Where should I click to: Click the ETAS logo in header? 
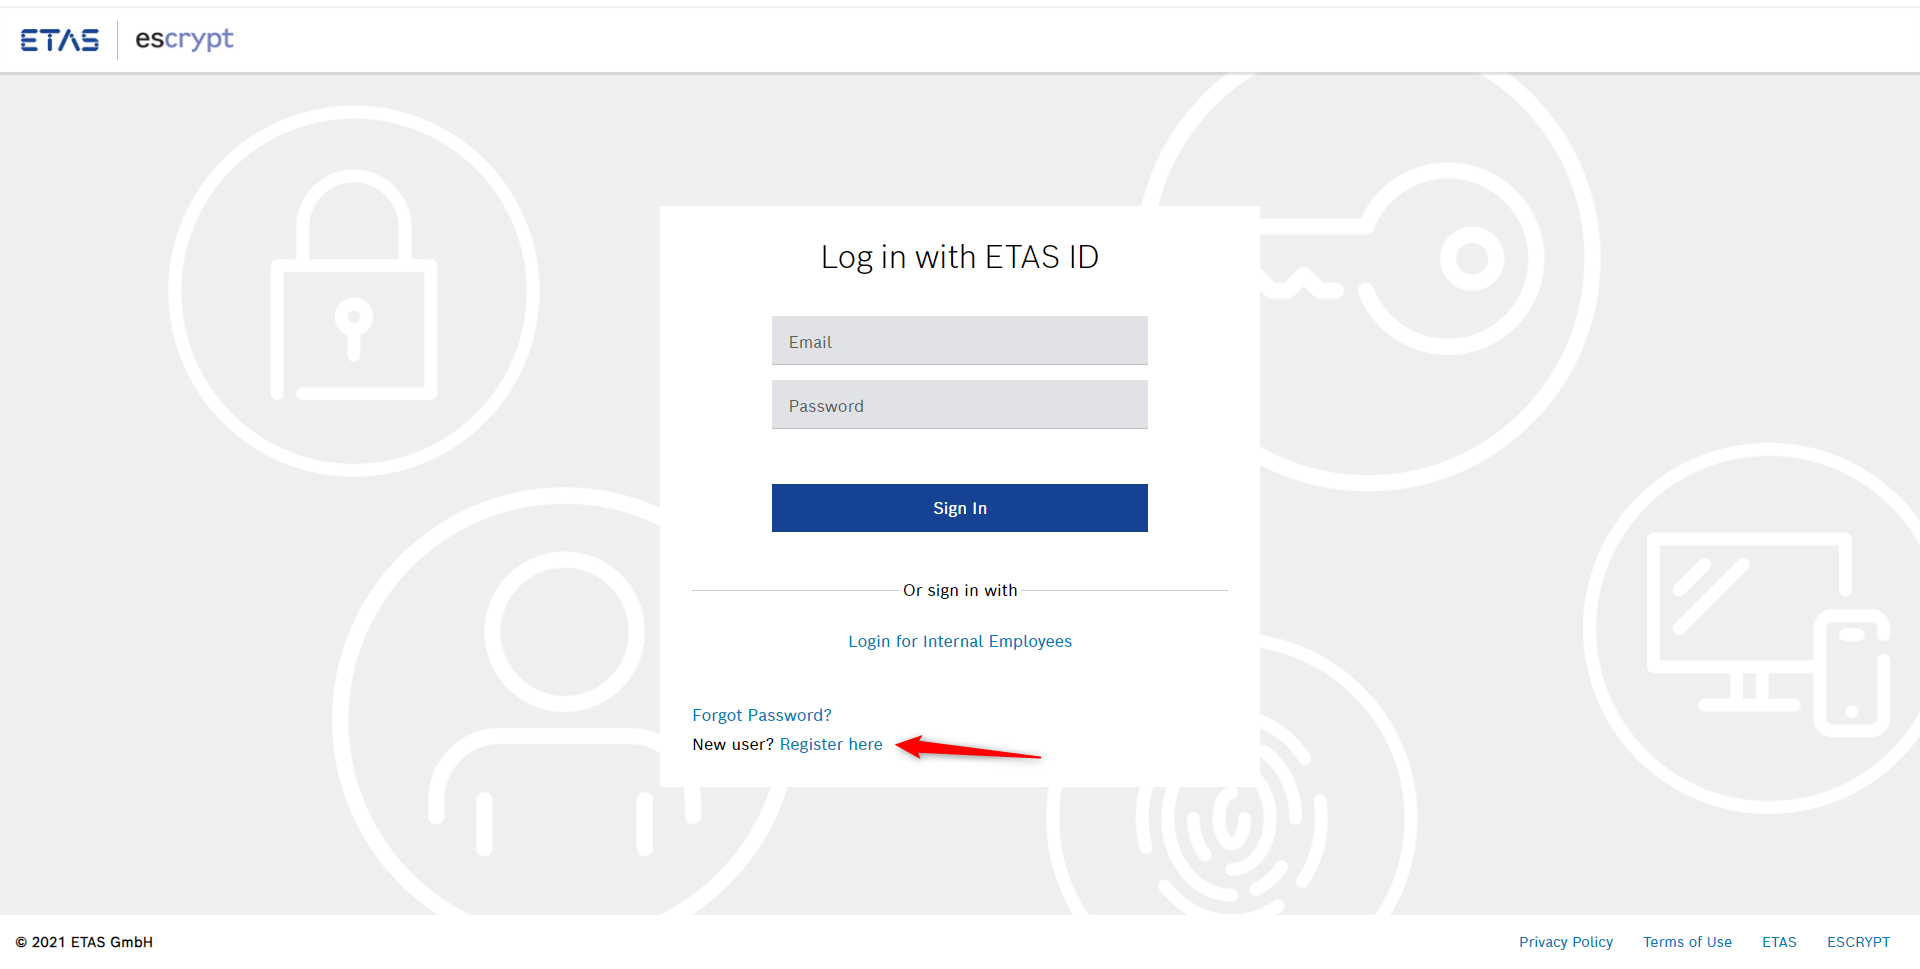60,40
